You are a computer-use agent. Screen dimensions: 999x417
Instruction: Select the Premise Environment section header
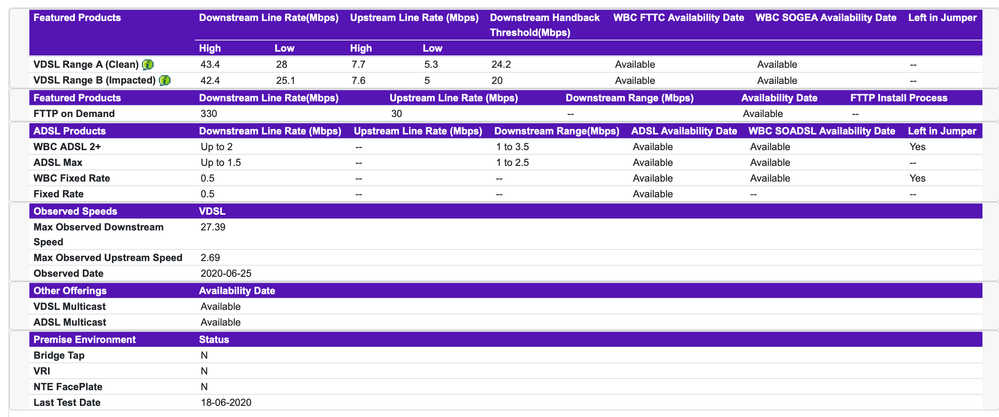point(83,340)
